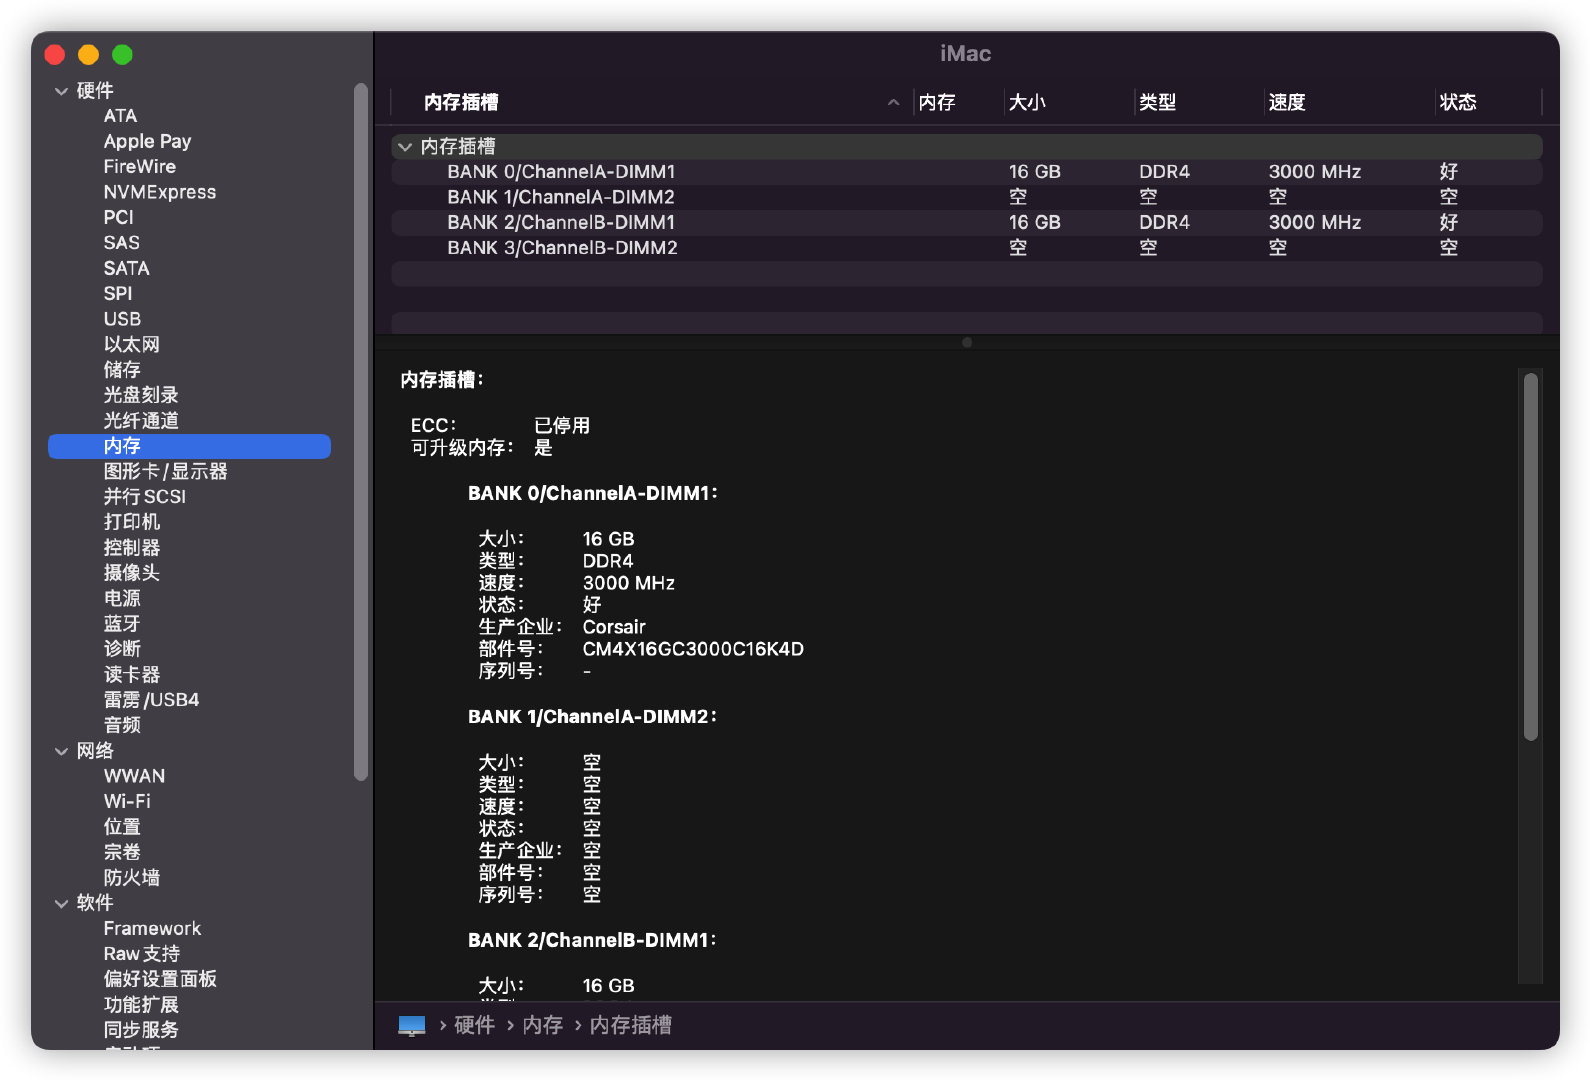This screenshot has height=1080, width=1590.
Task: Select 诊断 in the sidebar
Action: pos(122,649)
